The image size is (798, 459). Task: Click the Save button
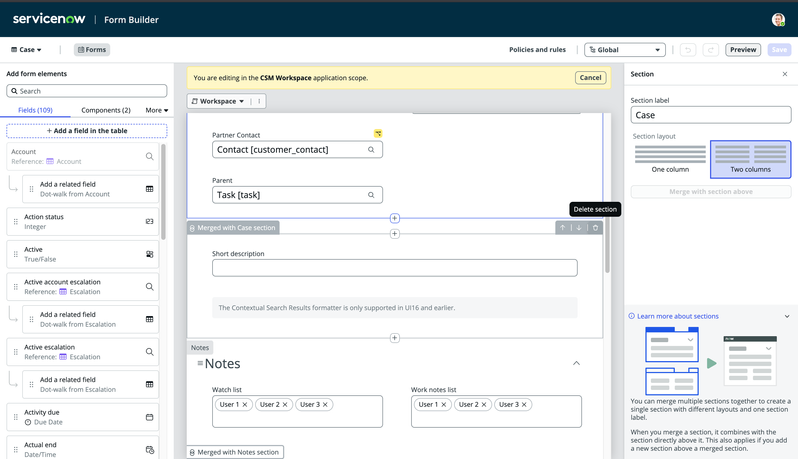(779, 50)
